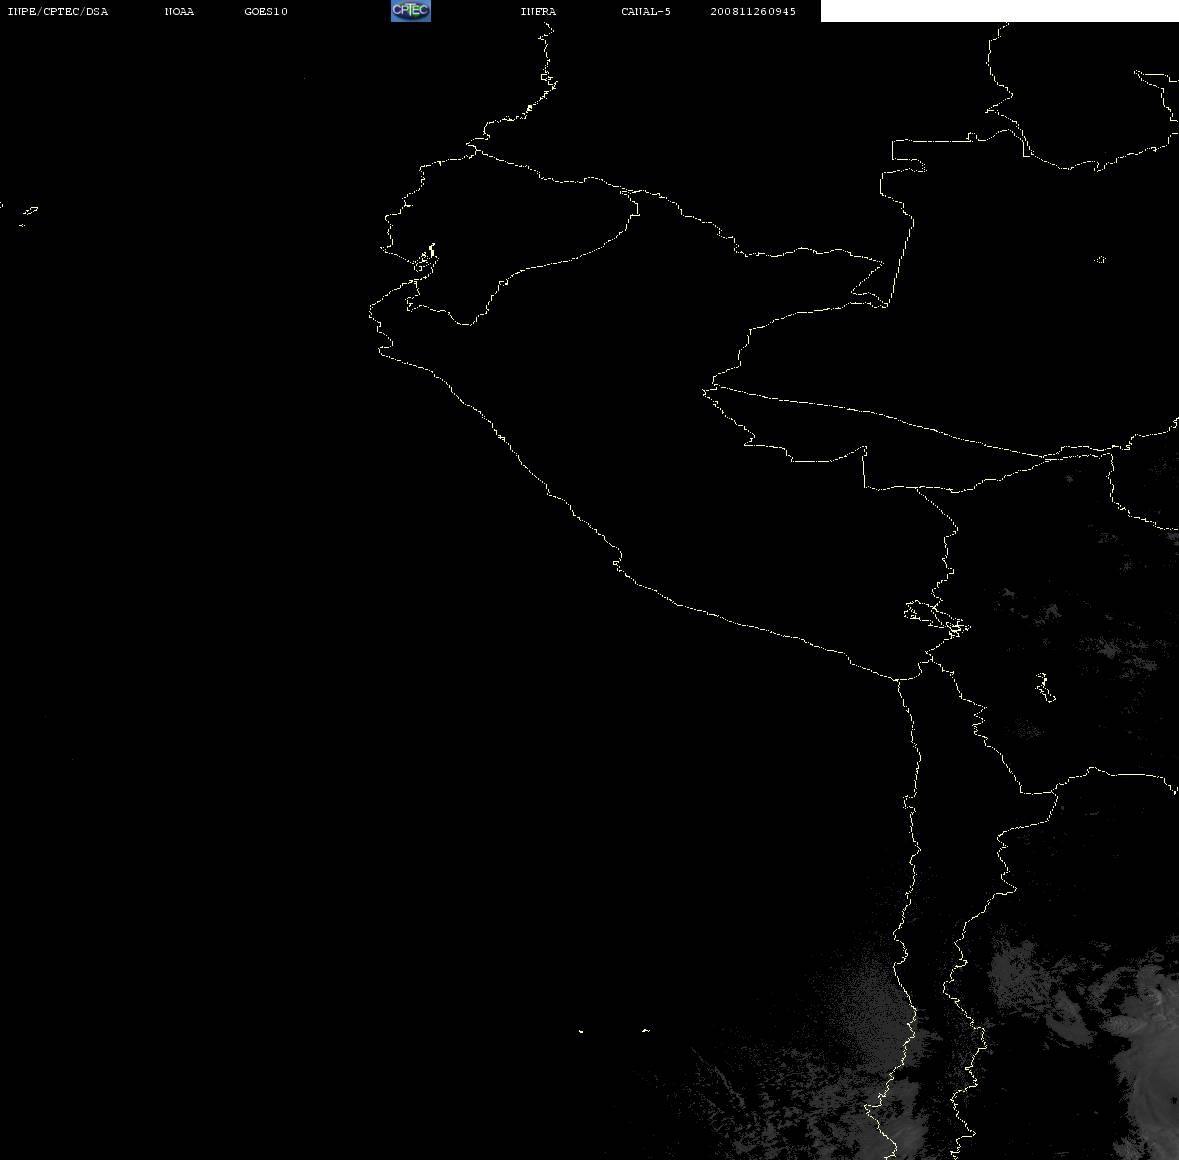Viewport: 1179px width, 1160px height.
Task: Click the western small Pacific island dot
Action: pyautogui.click(x=581, y=1031)
